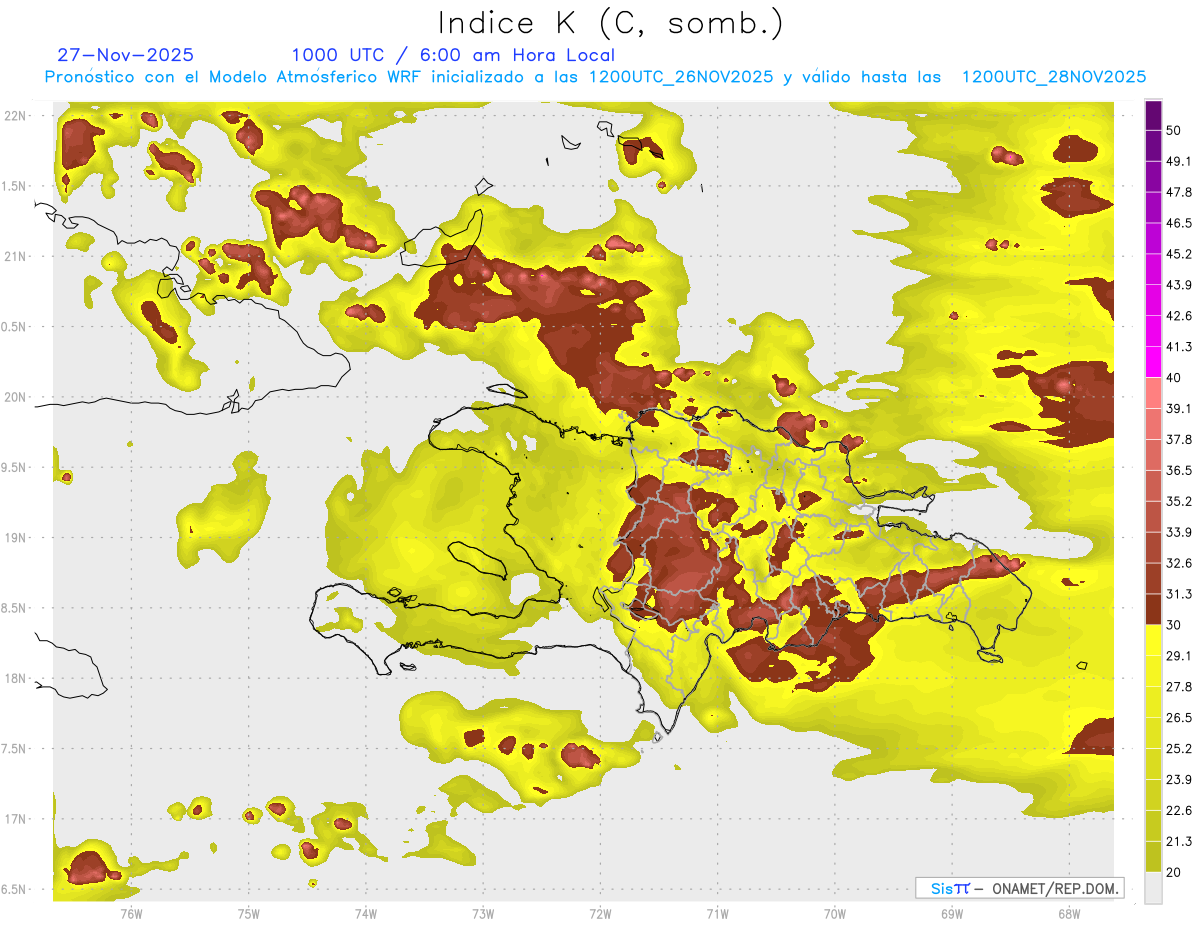Click the longitude label "68W"
The height and width of the screenshot is (927, 1200).
1069,914
